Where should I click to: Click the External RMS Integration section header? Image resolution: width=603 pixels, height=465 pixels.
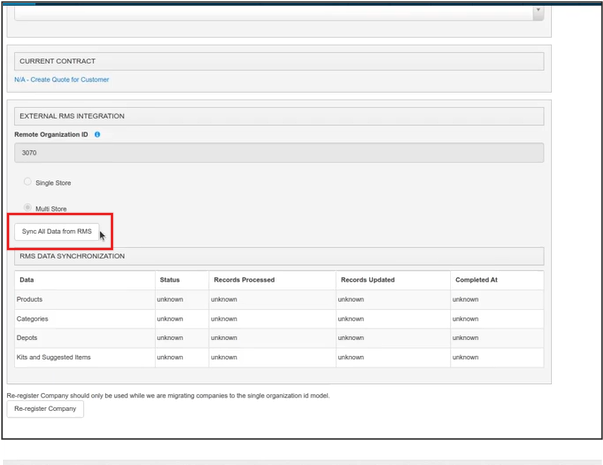pos(72,116)
